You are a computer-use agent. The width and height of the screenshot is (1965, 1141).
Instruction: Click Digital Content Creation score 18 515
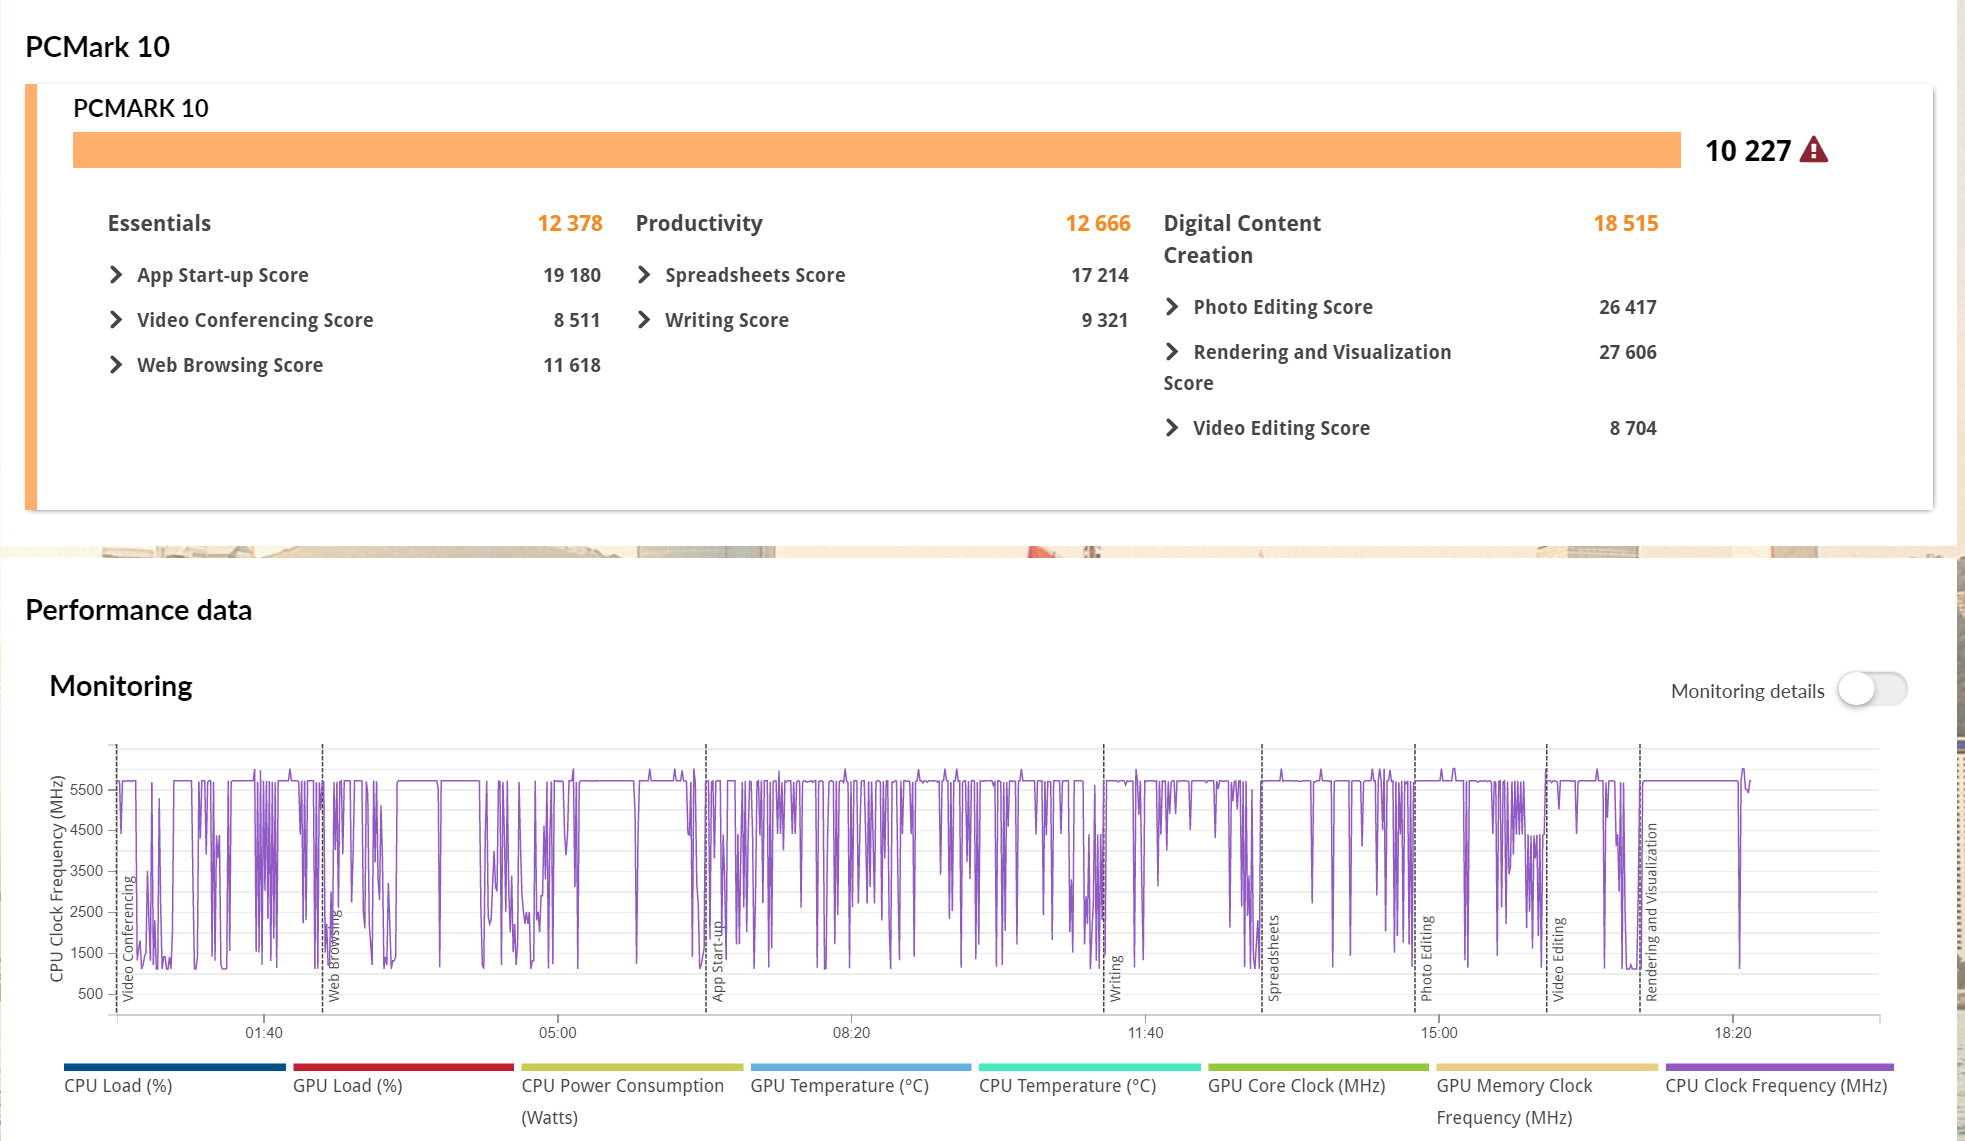click(x=1626, y=223)
